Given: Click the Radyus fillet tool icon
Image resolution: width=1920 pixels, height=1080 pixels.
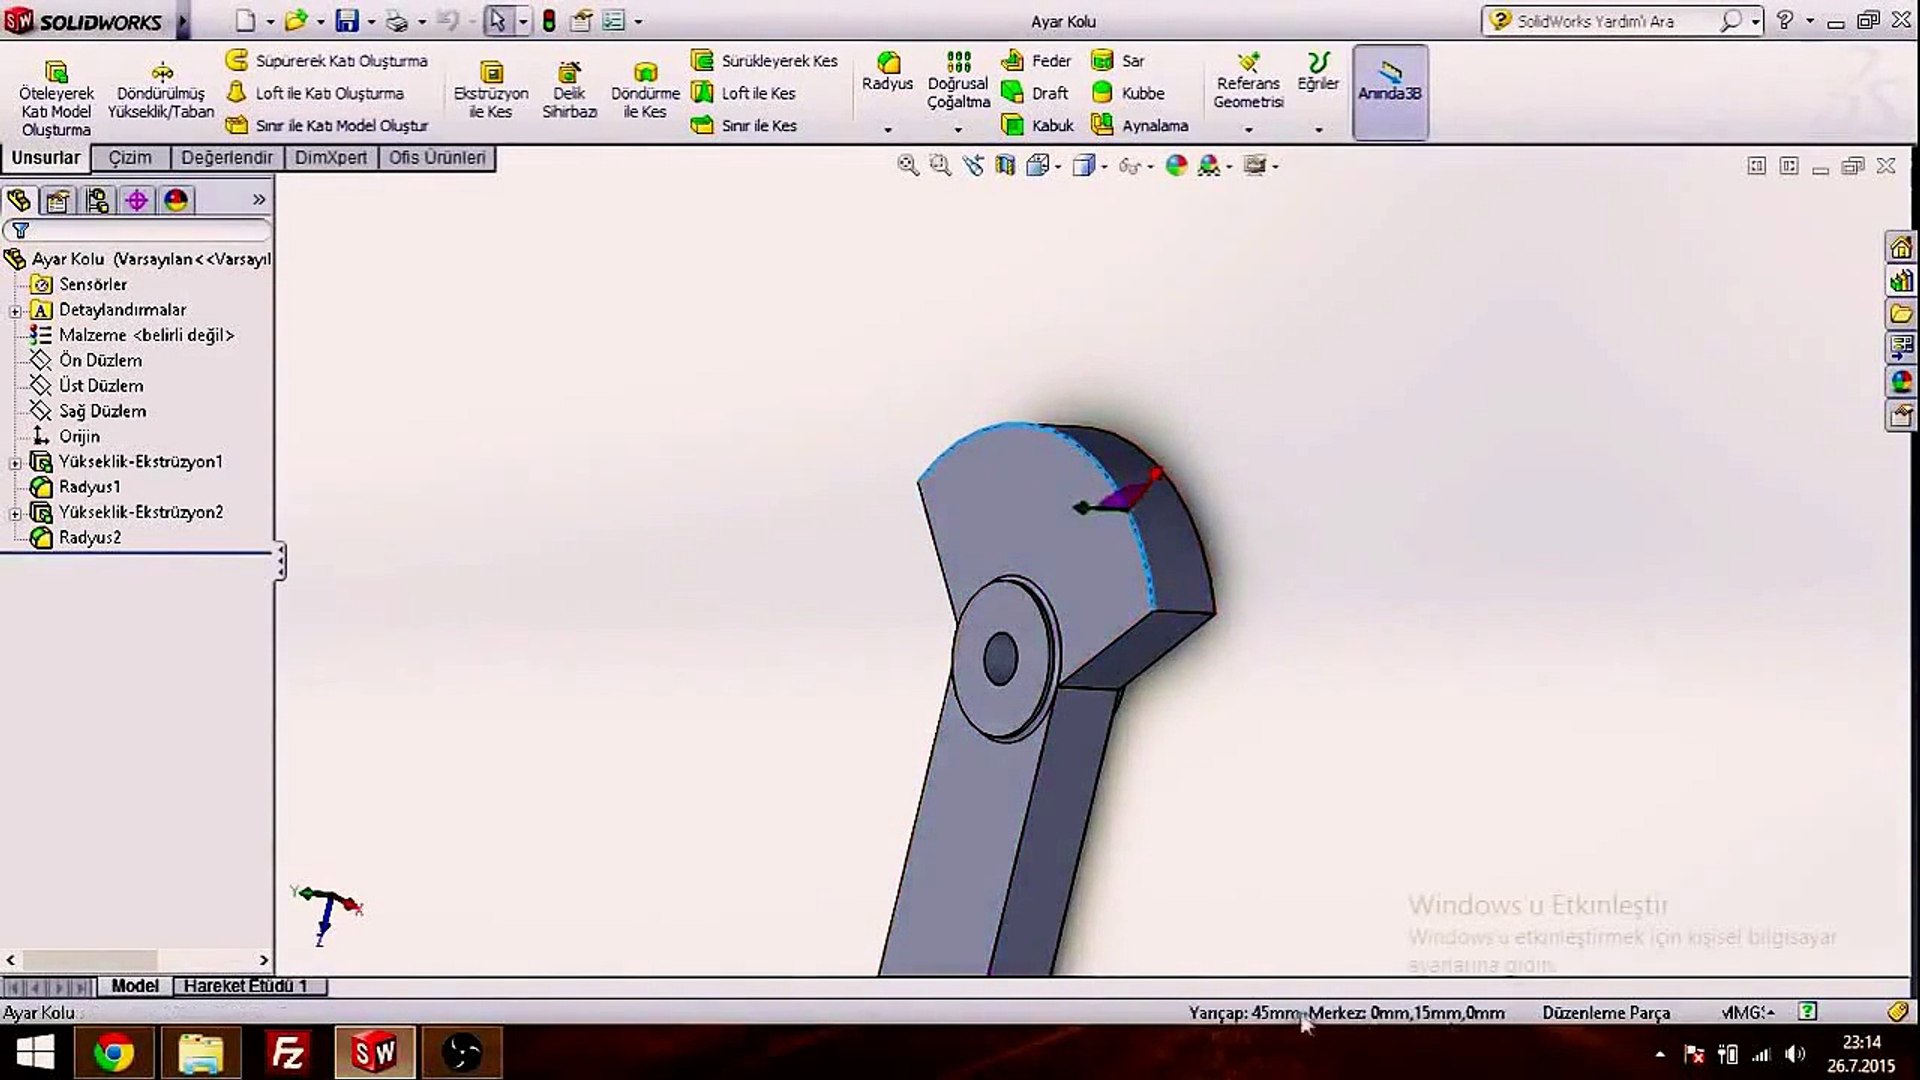Looking at the screenshot, I should [x=887, y=63].
